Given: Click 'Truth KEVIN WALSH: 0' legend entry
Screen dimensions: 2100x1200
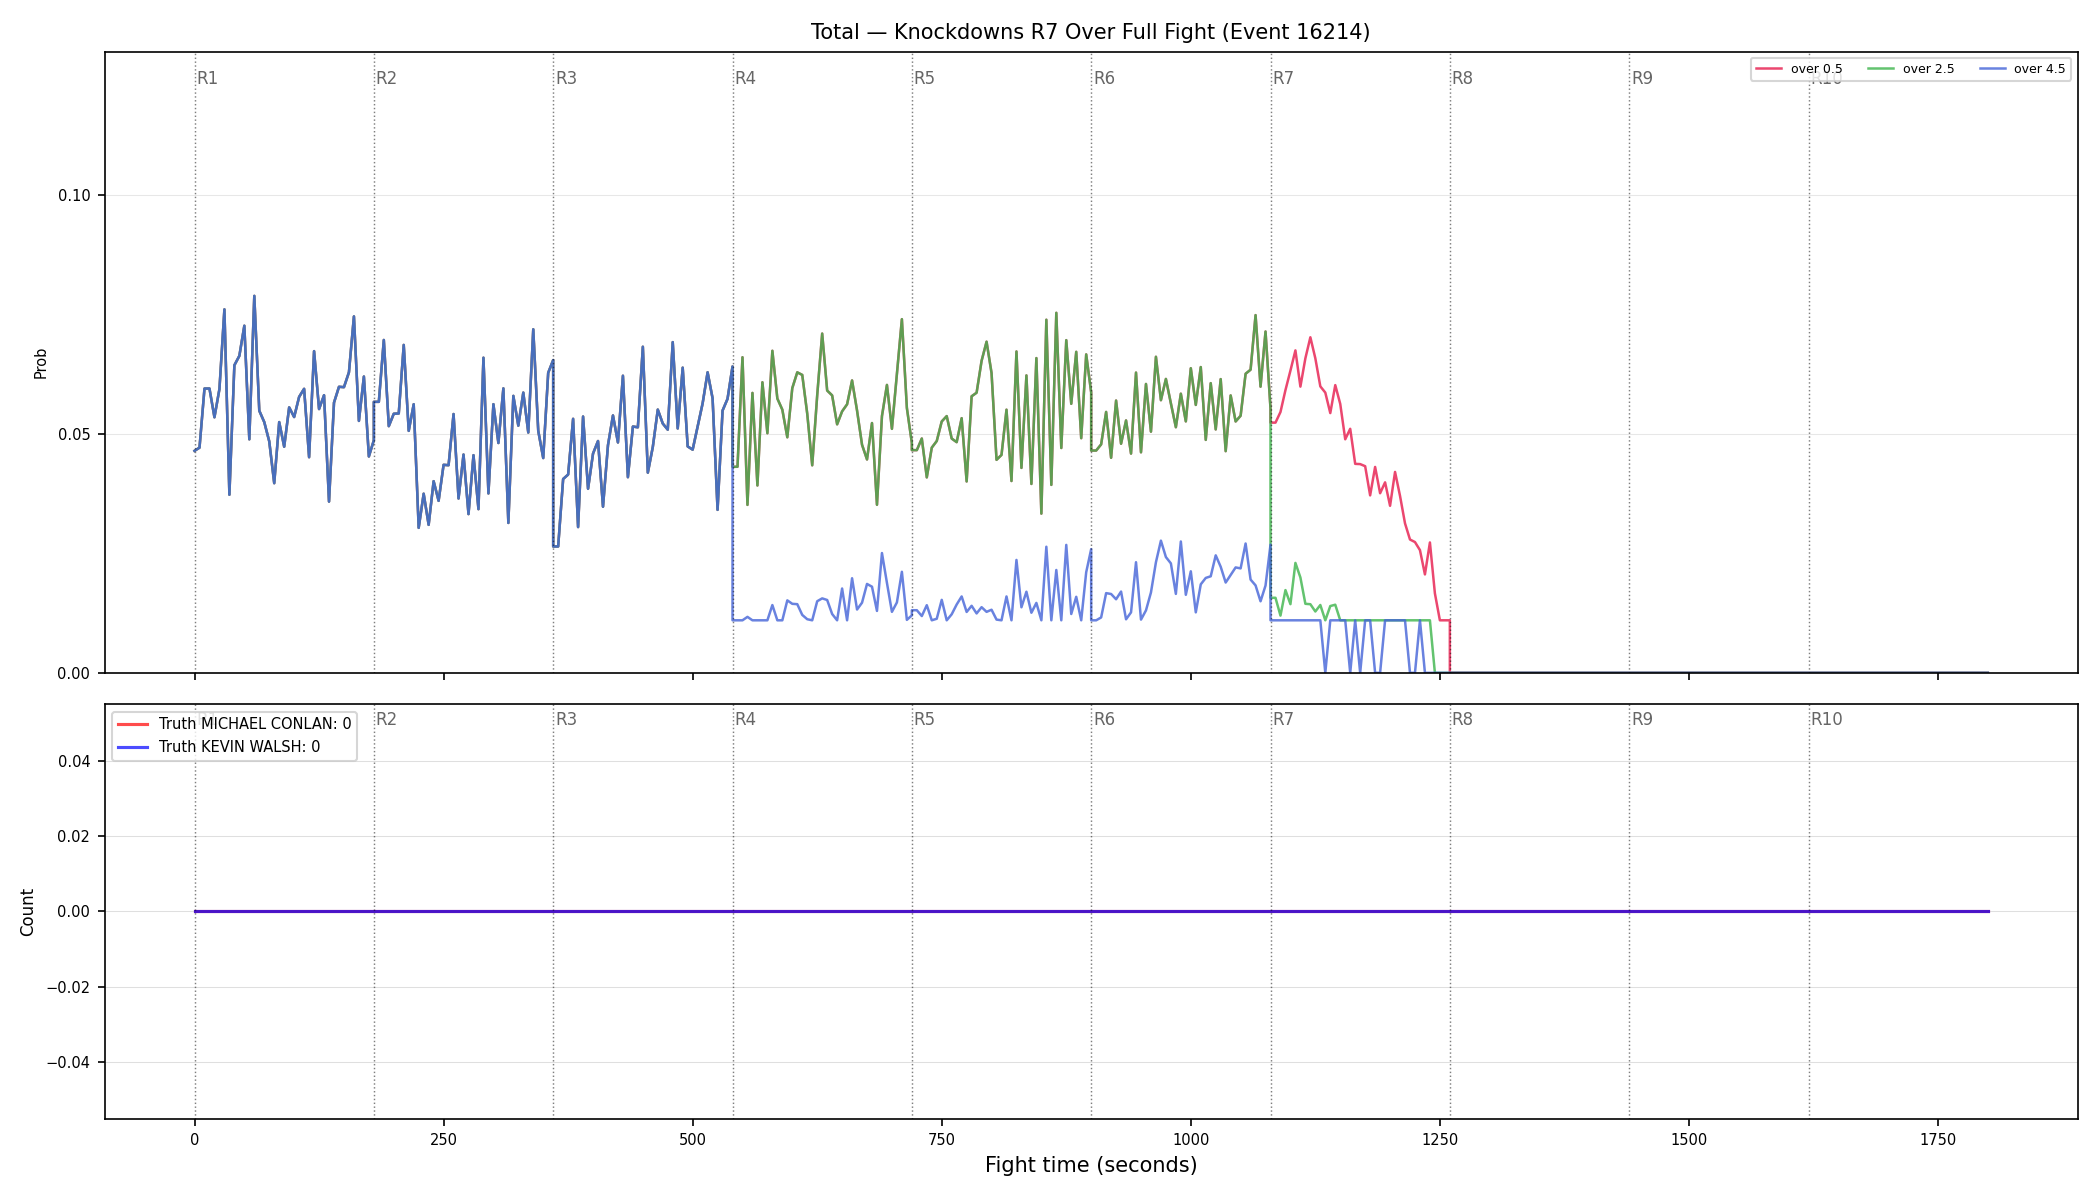Looking at the screenshot, I should pos(239,747).
